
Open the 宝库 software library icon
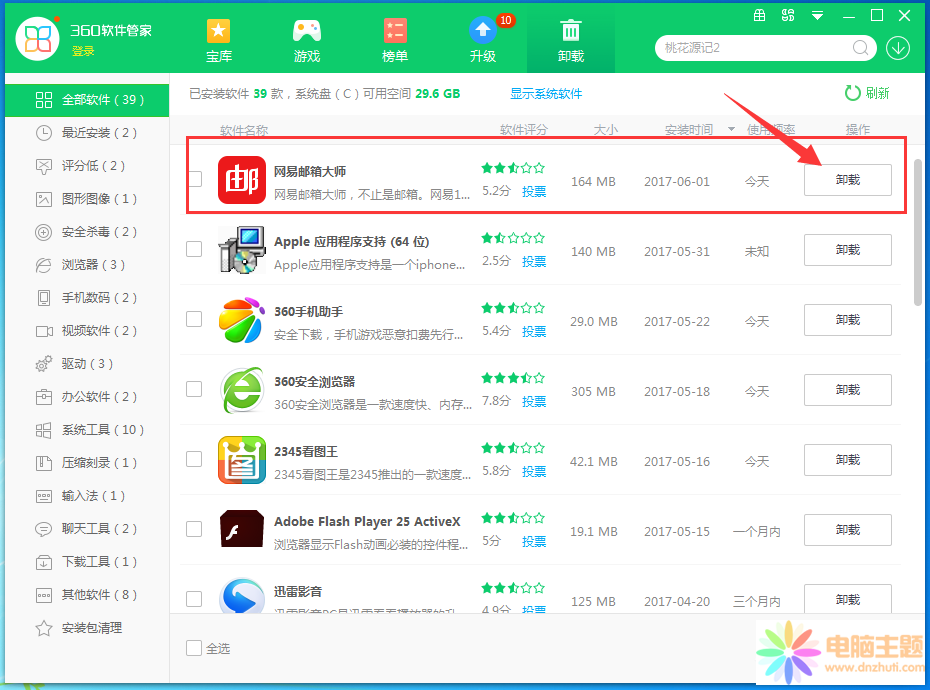[x=218, y=31]
